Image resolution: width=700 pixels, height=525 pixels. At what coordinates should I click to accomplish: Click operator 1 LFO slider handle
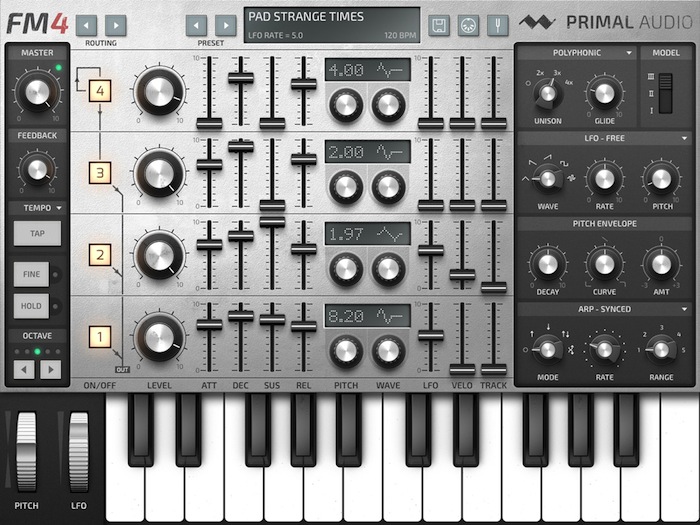click(x=431, y=336)
